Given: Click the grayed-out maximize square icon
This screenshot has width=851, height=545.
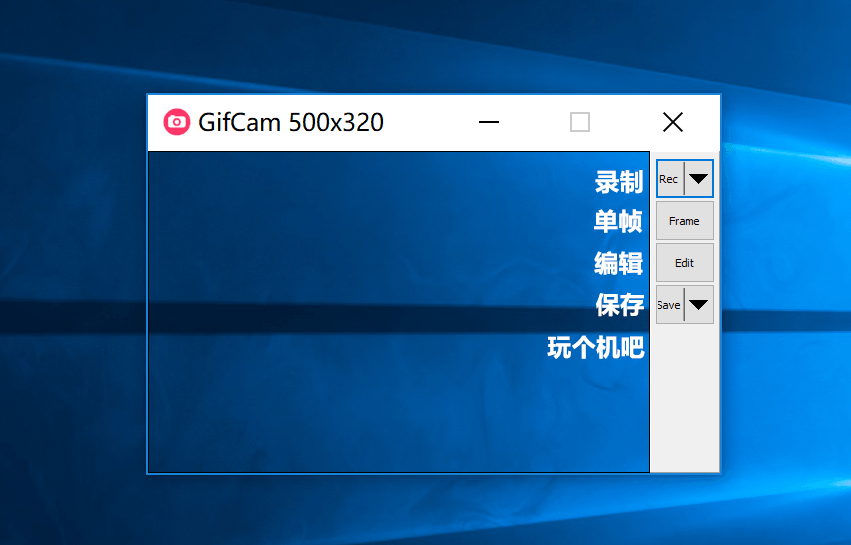Looking at the screenshot, I should point(580,122).
